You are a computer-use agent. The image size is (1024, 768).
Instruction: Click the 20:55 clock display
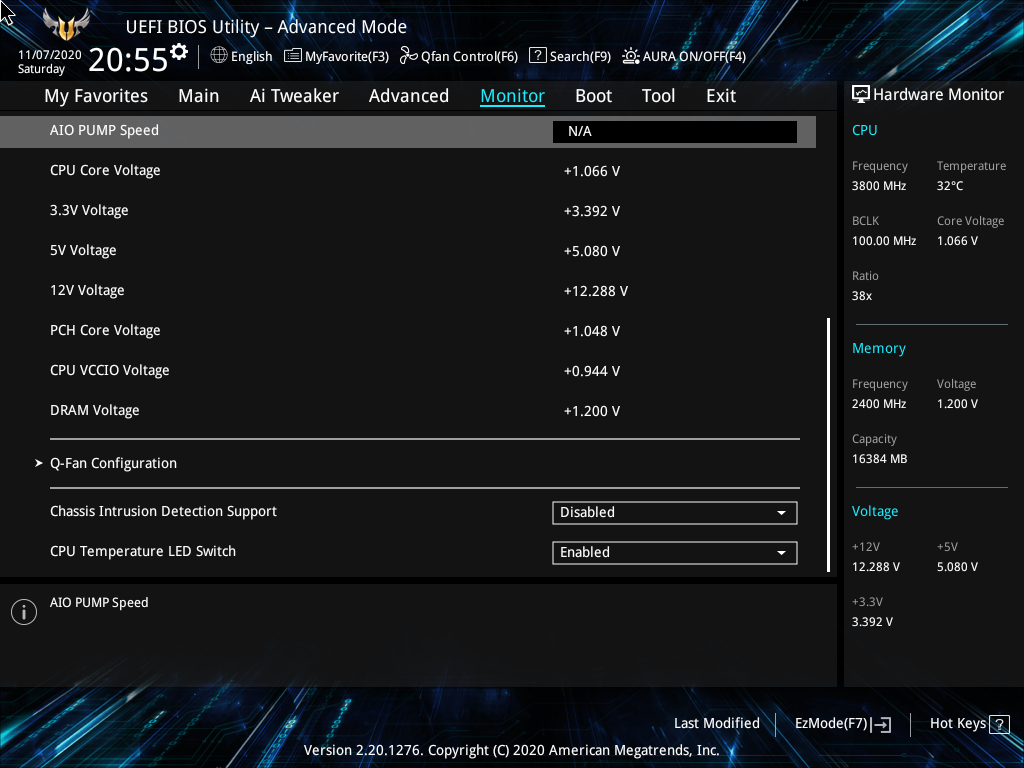129,59
